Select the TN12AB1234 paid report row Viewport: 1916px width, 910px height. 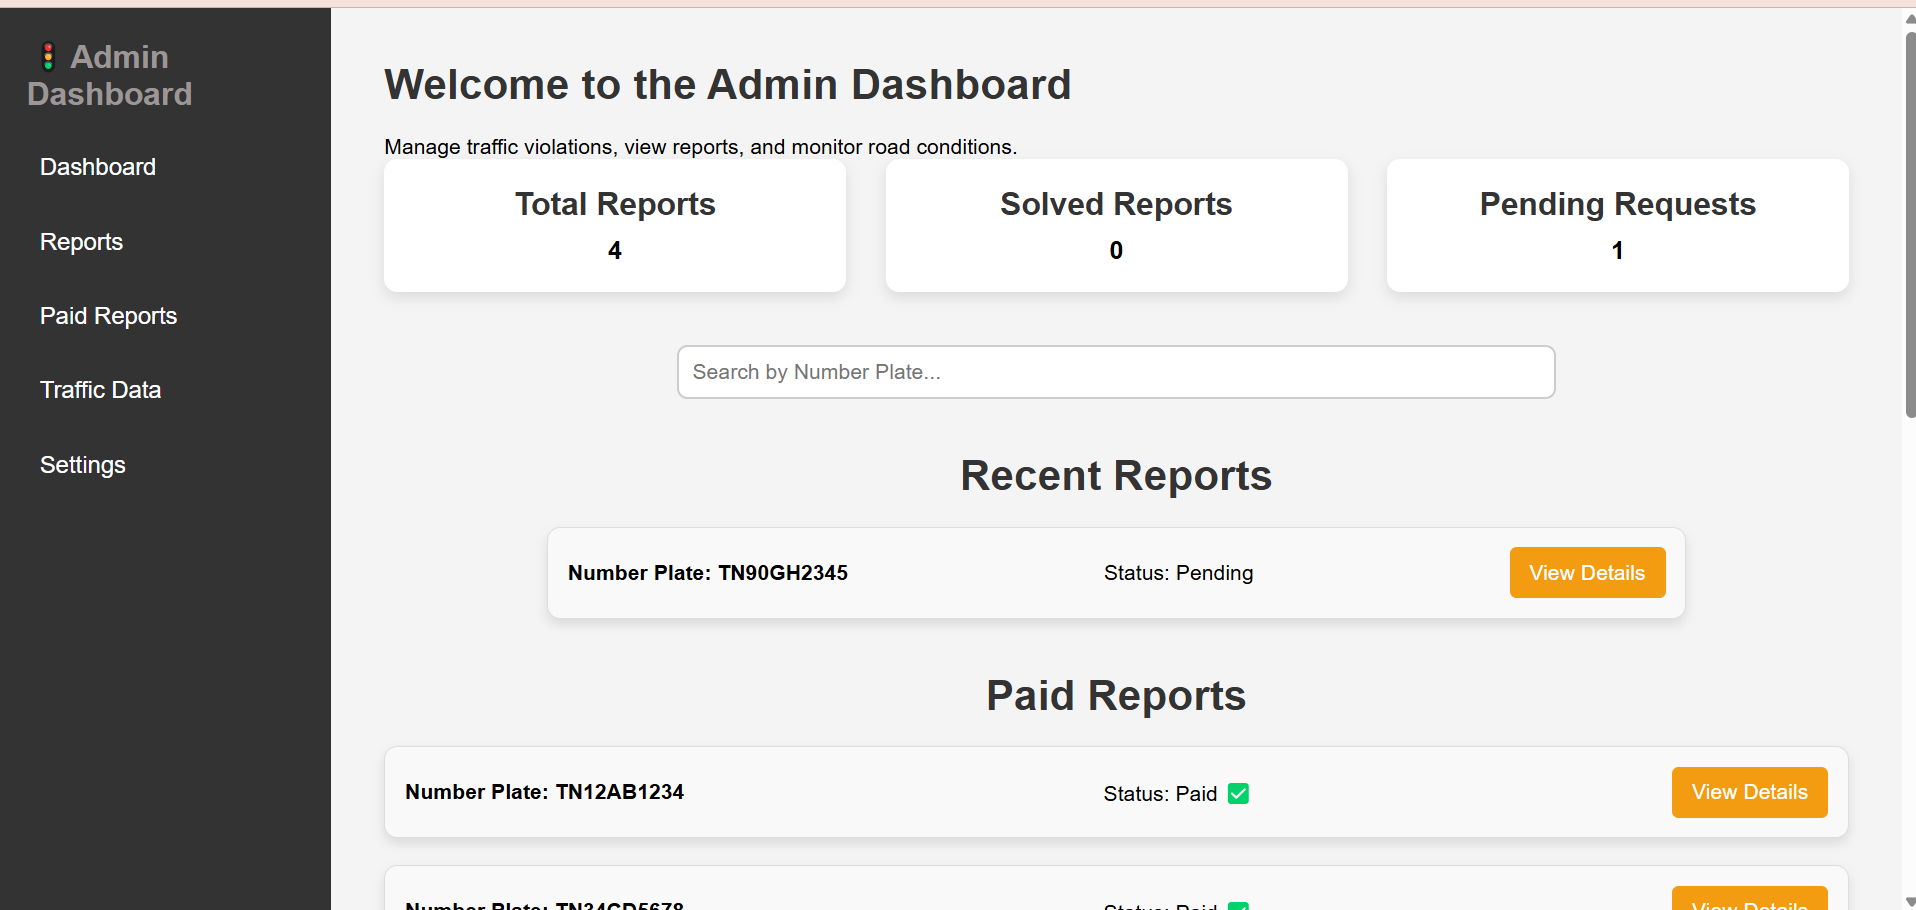pos(1116,792)
